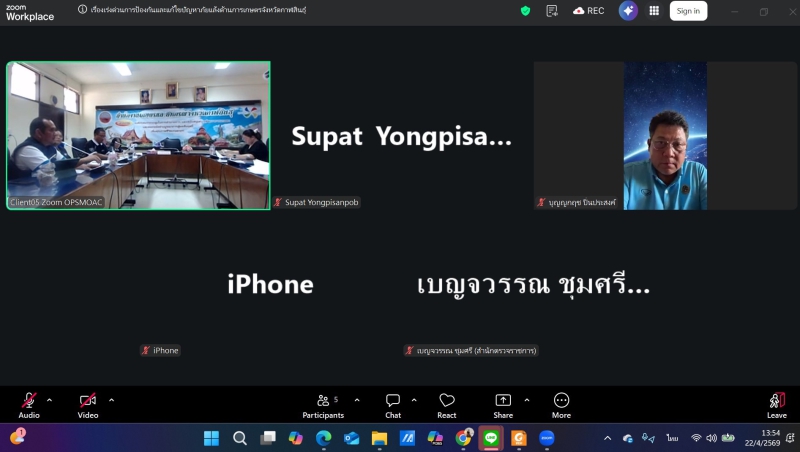Click the cloud REC recording indicator
The width and height of the screenshot is (800, 452).
click(x=589, y=11)
